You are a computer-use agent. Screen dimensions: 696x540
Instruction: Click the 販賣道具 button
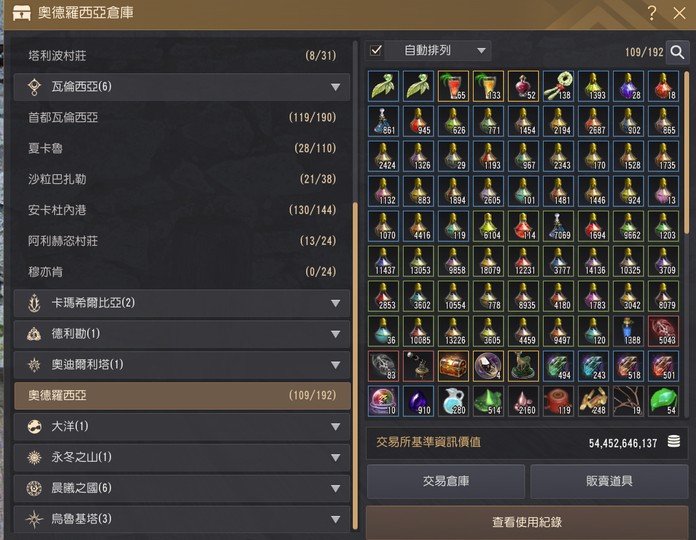pyautogui.click(x=609, y=481)
